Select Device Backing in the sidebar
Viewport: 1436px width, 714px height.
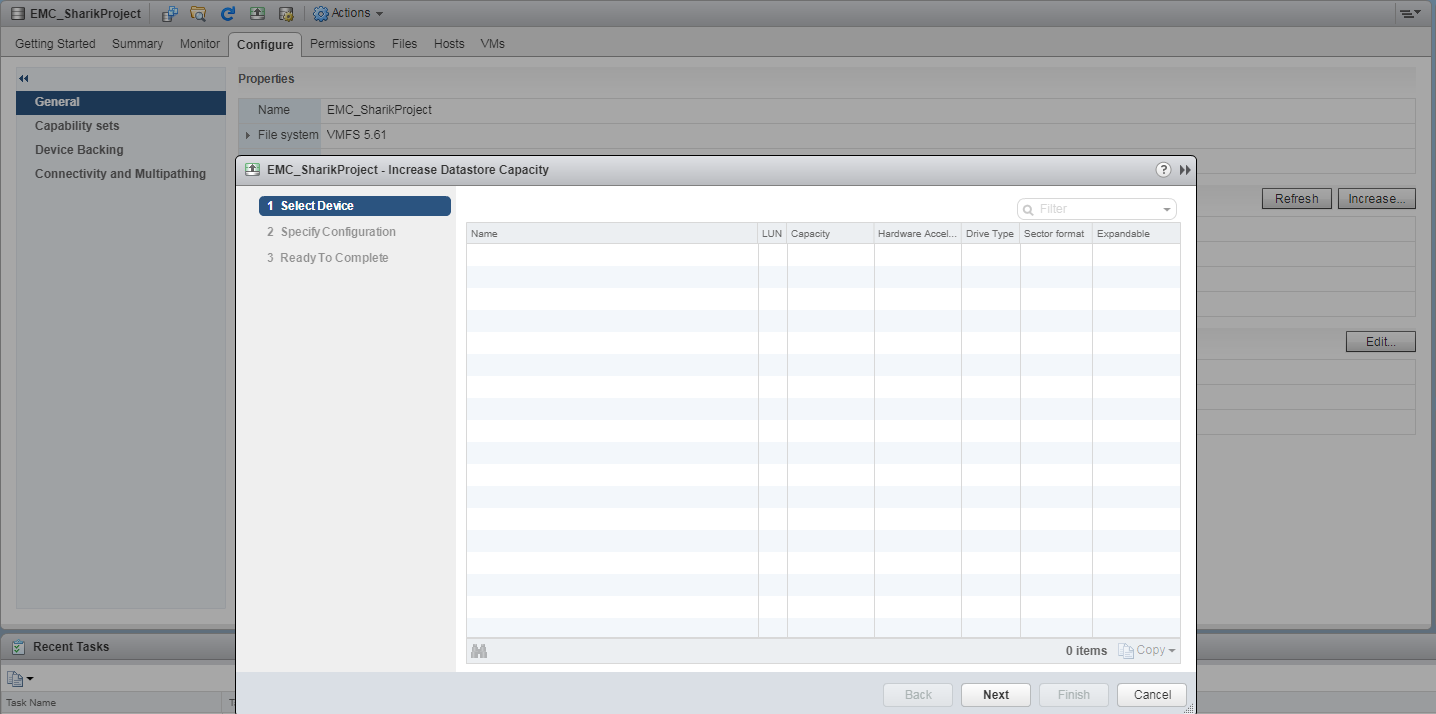pyautogui.click(x=79, y=149)
